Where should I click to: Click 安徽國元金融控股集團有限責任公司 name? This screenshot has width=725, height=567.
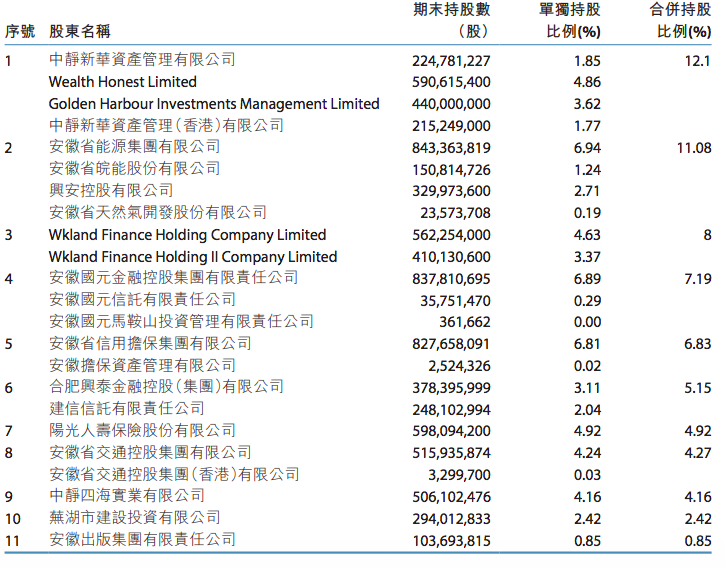173,278
